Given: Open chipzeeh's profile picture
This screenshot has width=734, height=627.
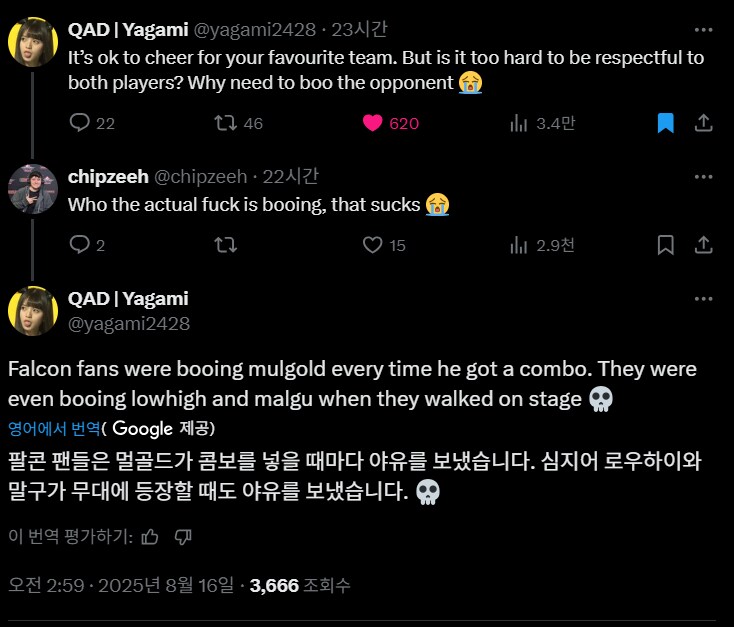Looking at the screenshot, I should [x=32, y=187].
